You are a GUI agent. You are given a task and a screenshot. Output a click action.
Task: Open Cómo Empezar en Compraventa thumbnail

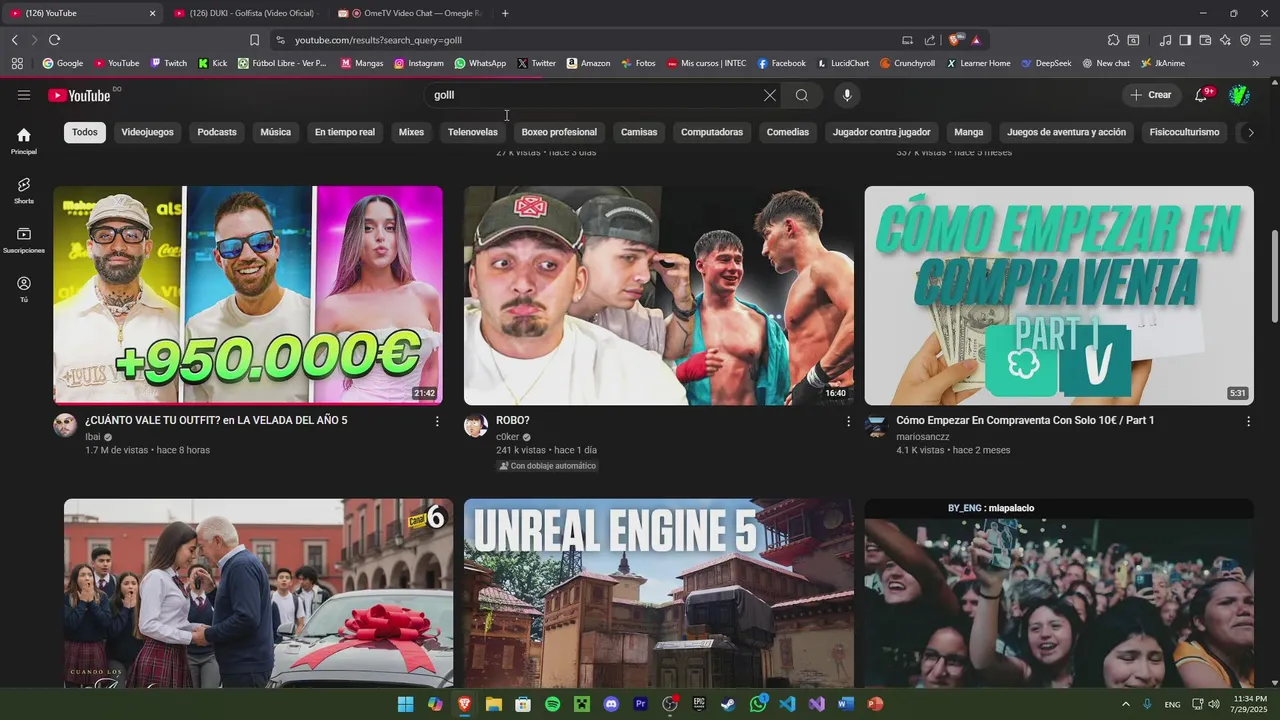coord(1059,295)
